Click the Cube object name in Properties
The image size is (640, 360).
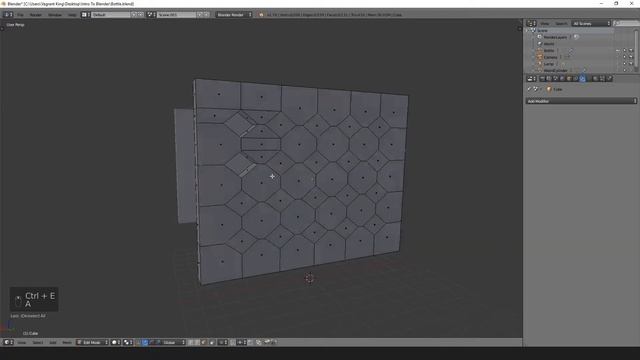pos(558,89)
